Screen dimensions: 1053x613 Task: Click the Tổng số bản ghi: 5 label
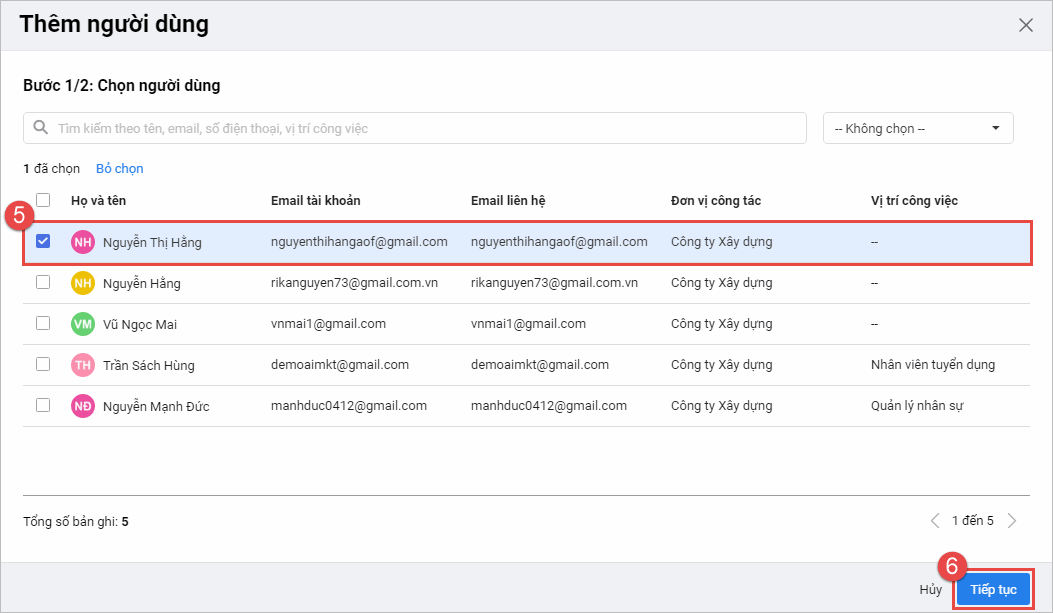click(76, 522)
